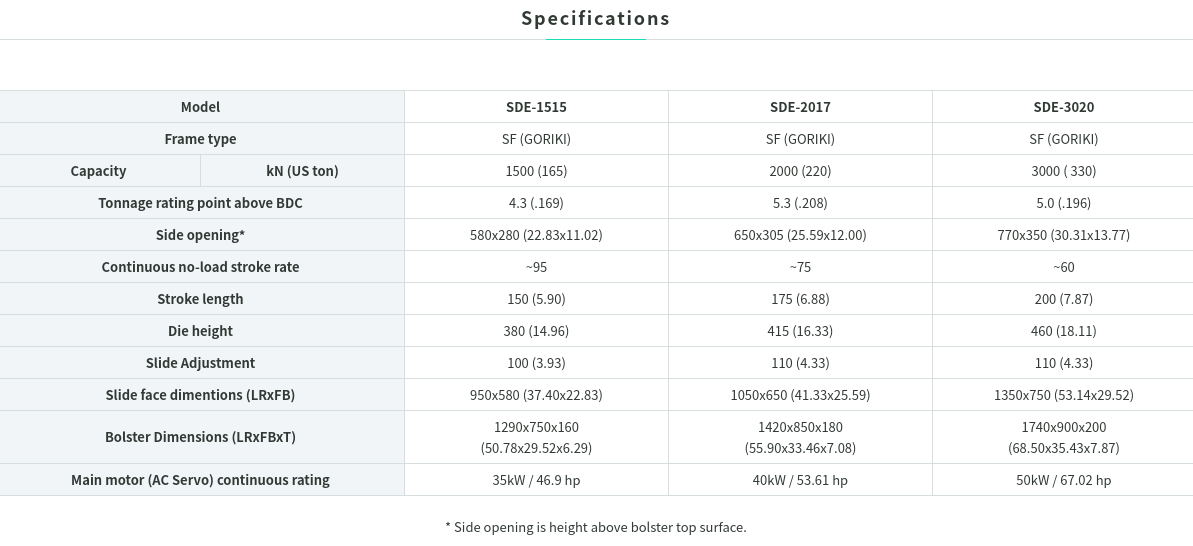This screenshot has height=546, width=1193.
Task: Click the 1500 (165) capacity value
Action: click(536, 171)
